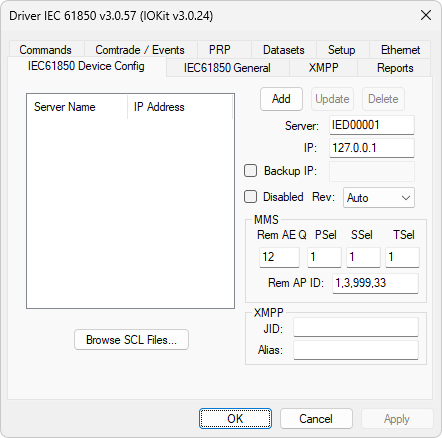Click the Add button
The height and width of the screenshot is (438, 442).
click(281, 99)
